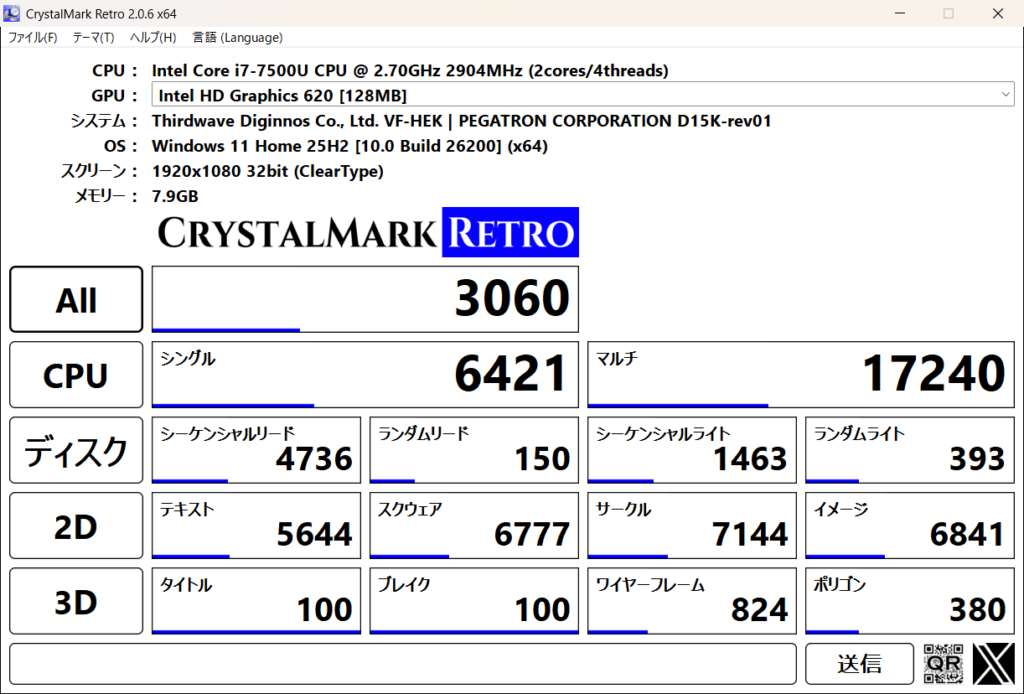
Task: Start the CPU benchmark button
Action: tap(76, 375)
